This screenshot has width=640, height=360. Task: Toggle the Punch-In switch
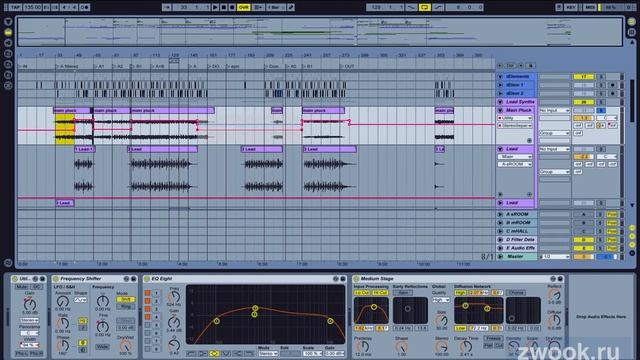(x=411, y=7)
